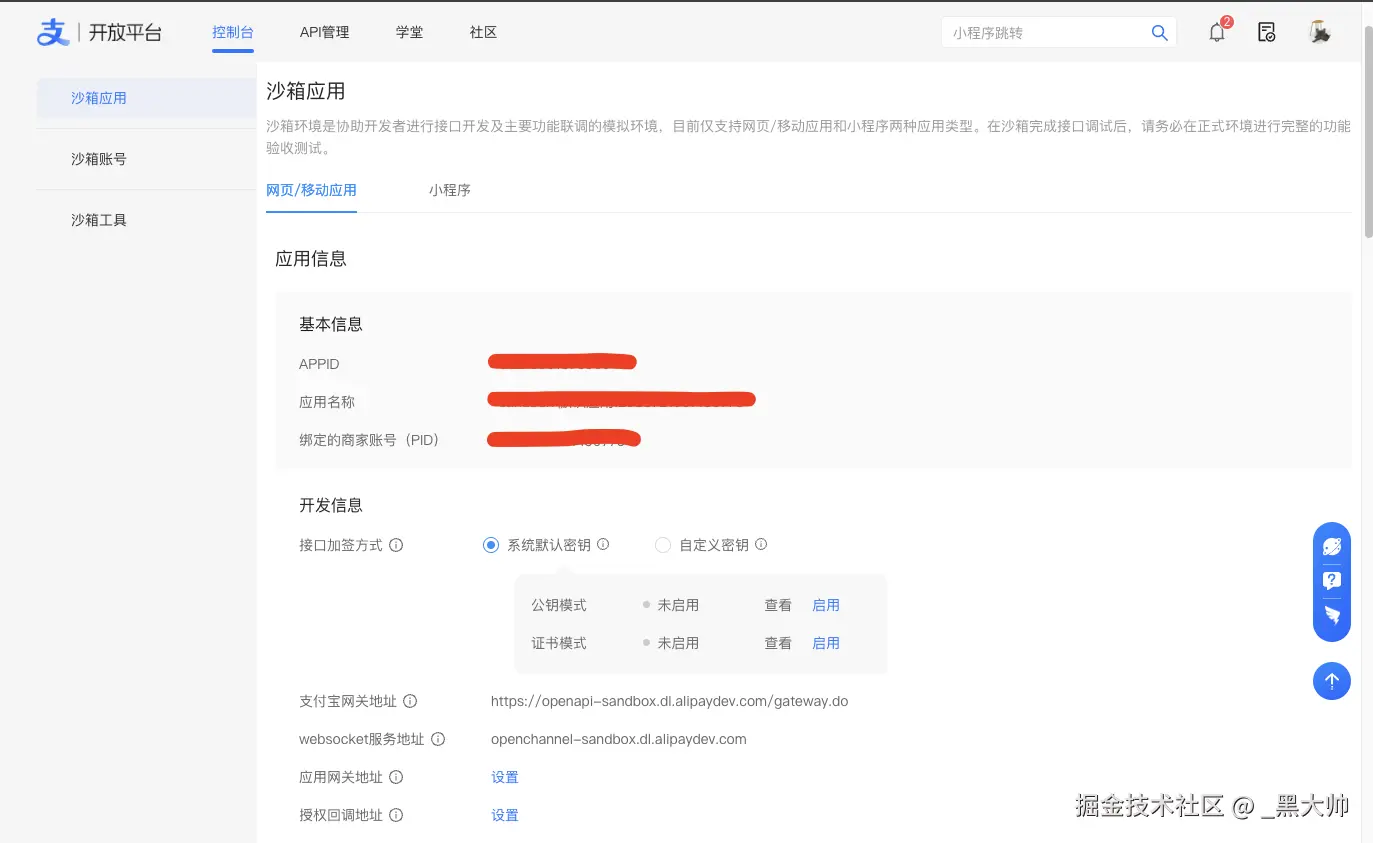This screenshot has height=843, width=1373.
Task: Select 沙箱应用 in the sidebar
Action: click(147, 98)
